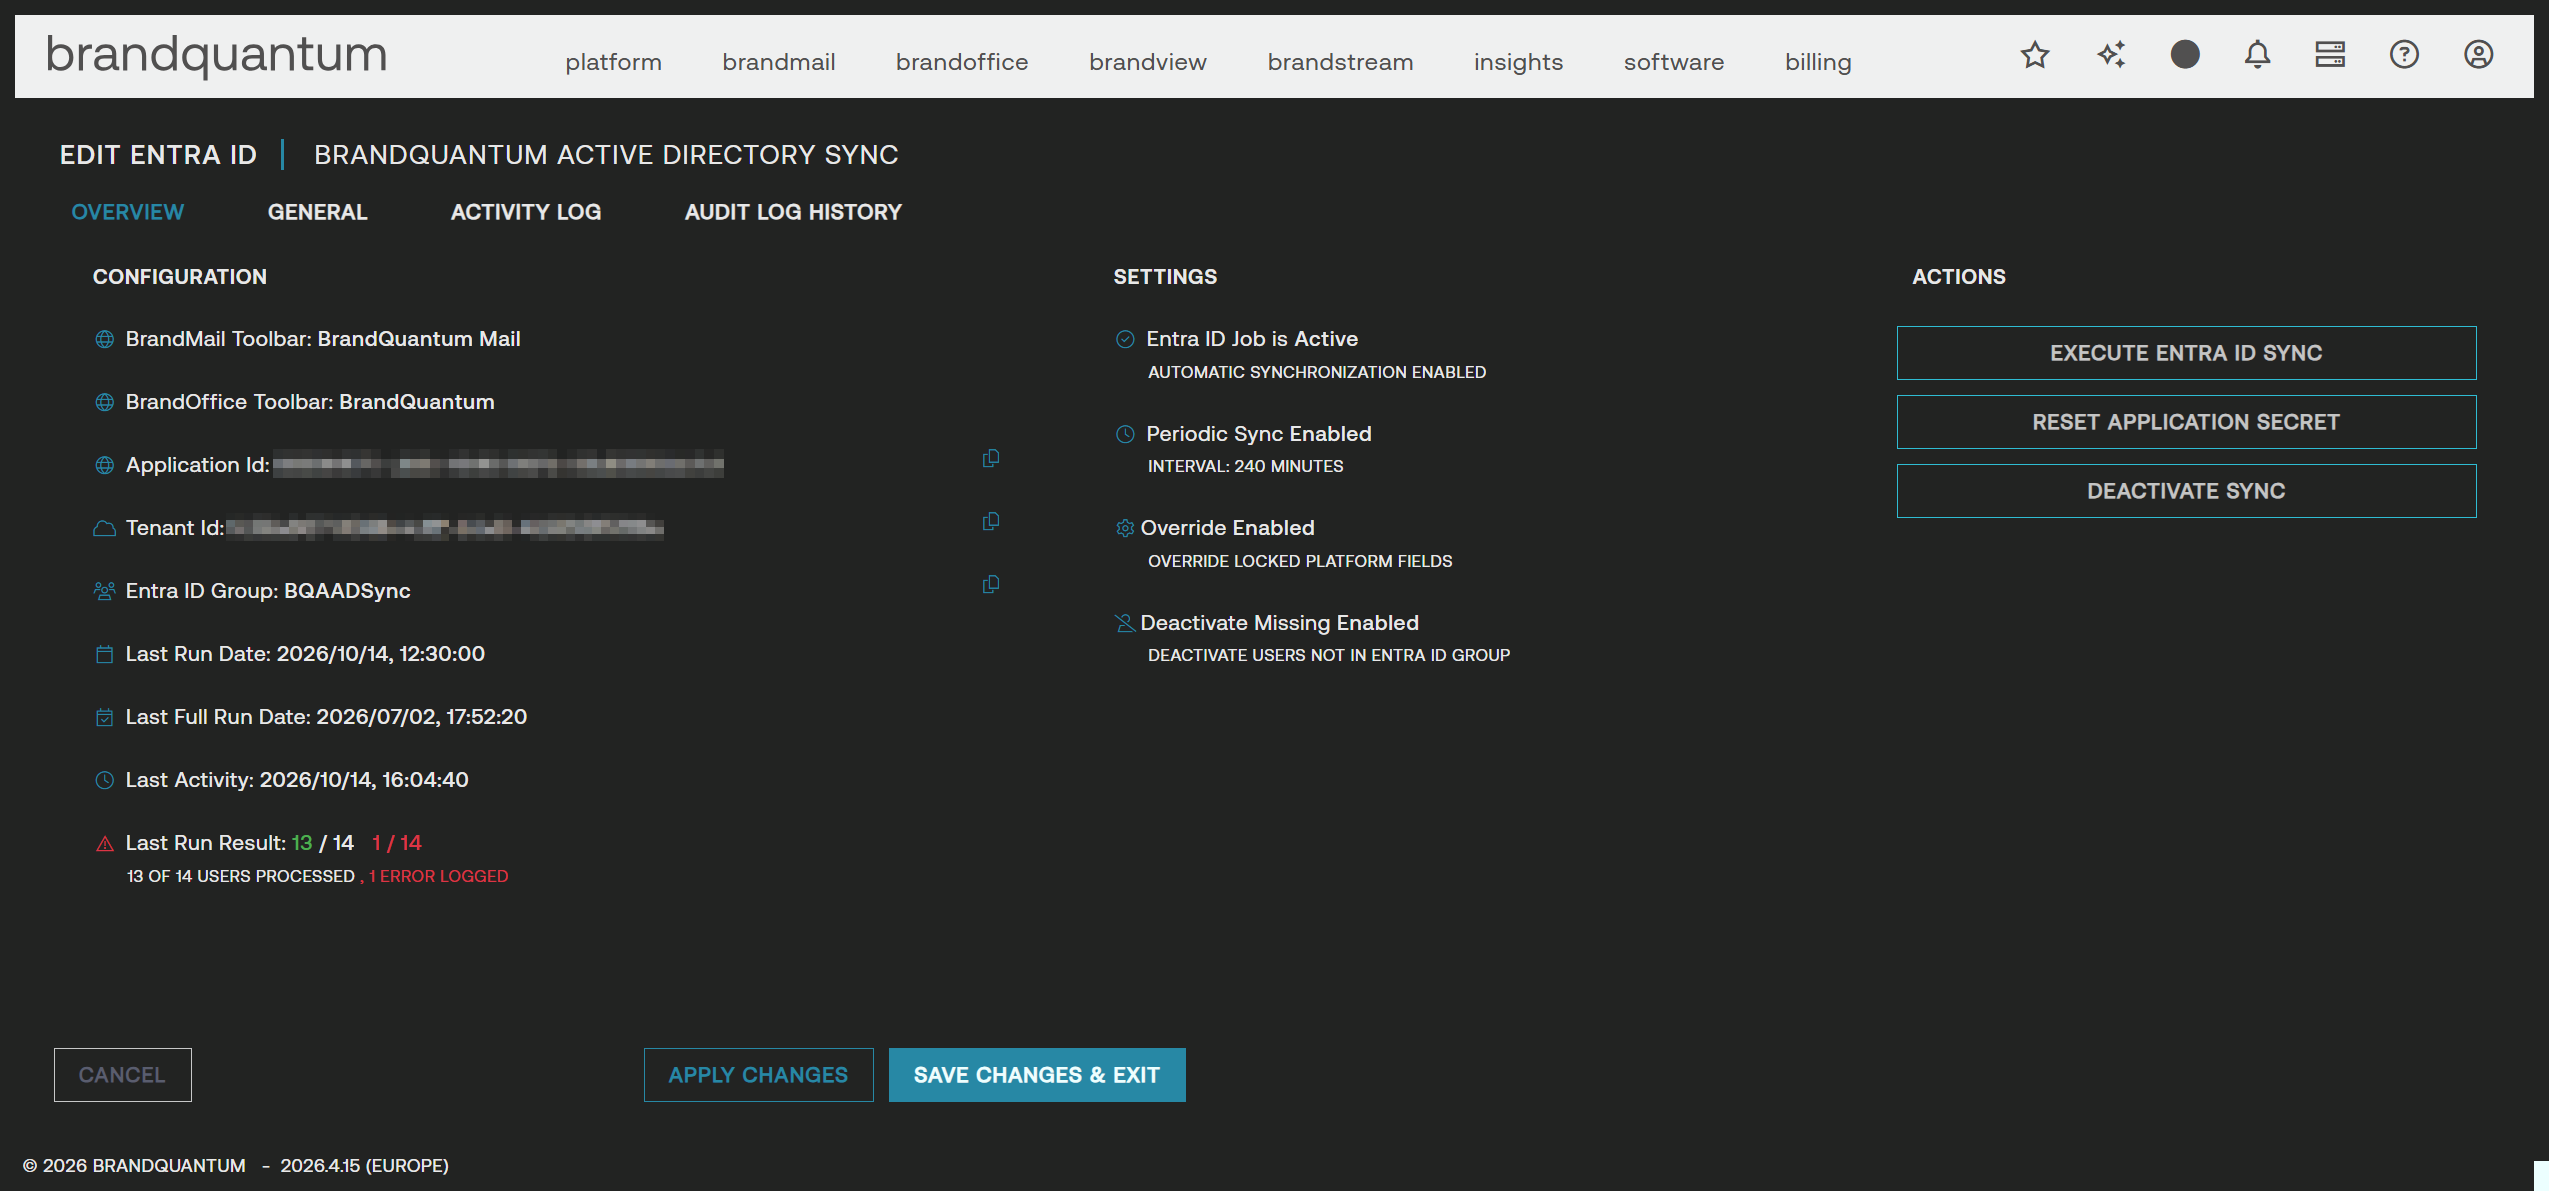Select the Overview tab
The height and width of the screenshot is (1191, 2549).
coord(127,212)
